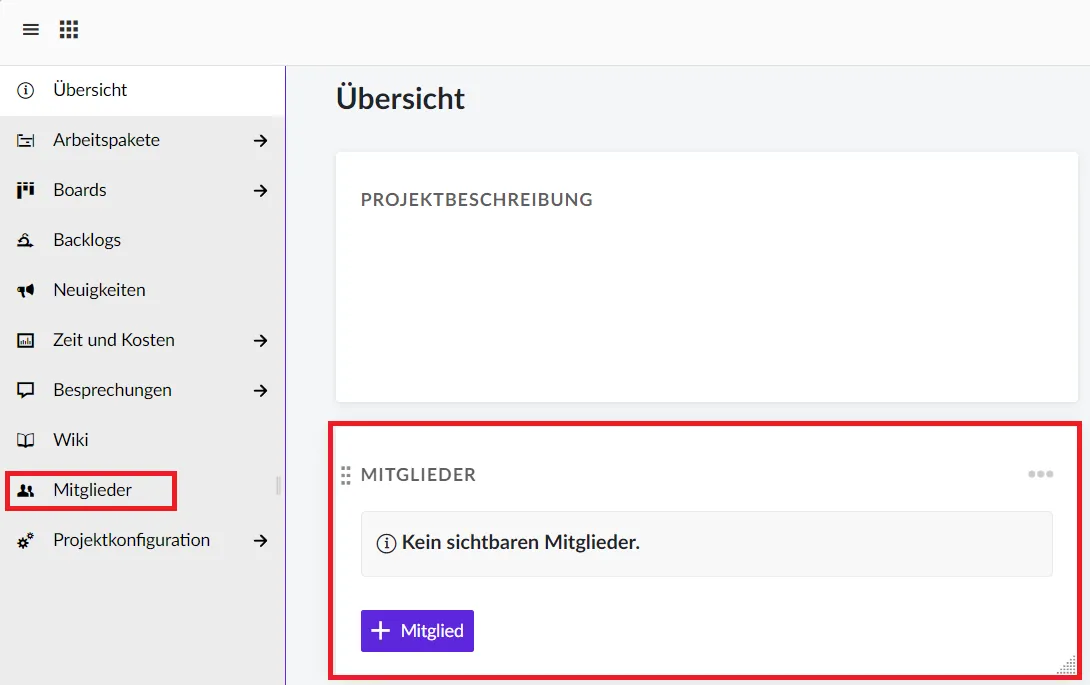Click the Mitglieder people icon
The height and width of the screenshot is (685, 1090).
26,491
